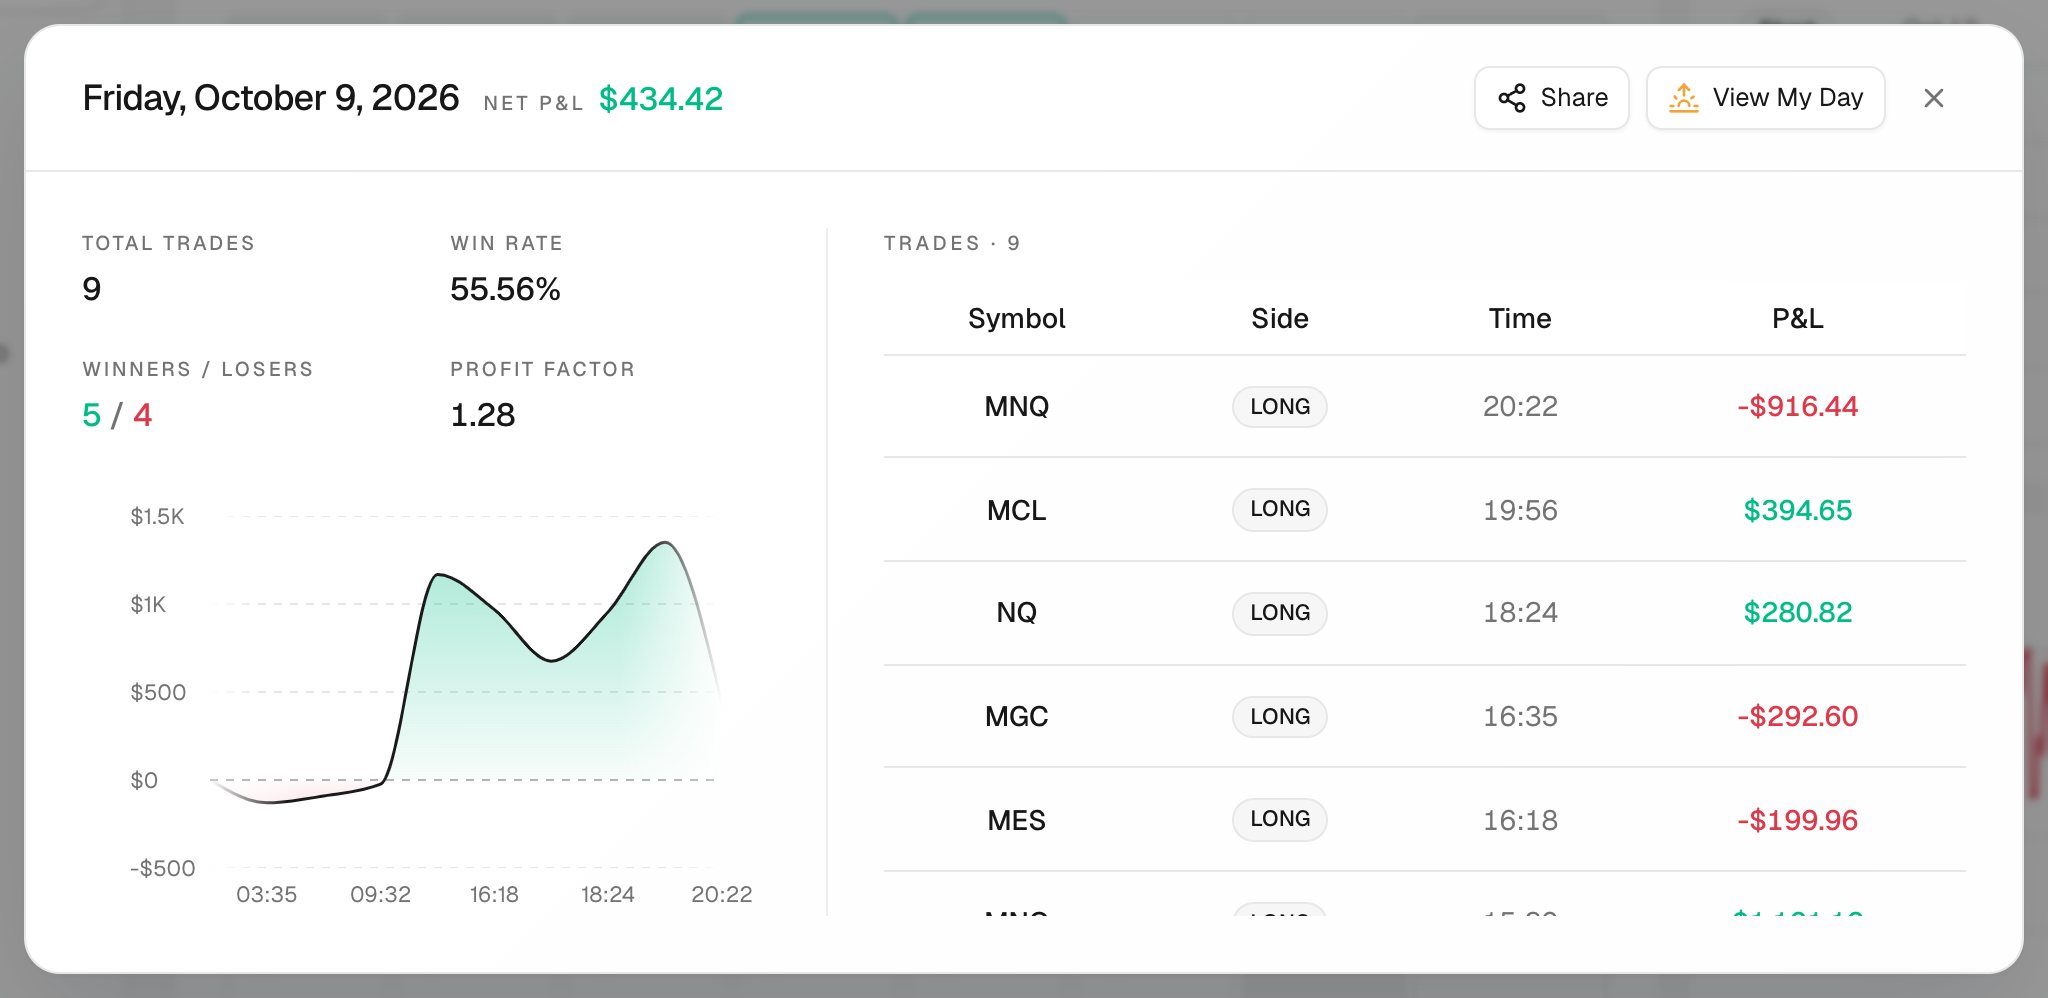The width and height of the screenshot is (2048, 998).
Task: Click the 03:35 label on the chart axis
Action: [x=266, y=894]
